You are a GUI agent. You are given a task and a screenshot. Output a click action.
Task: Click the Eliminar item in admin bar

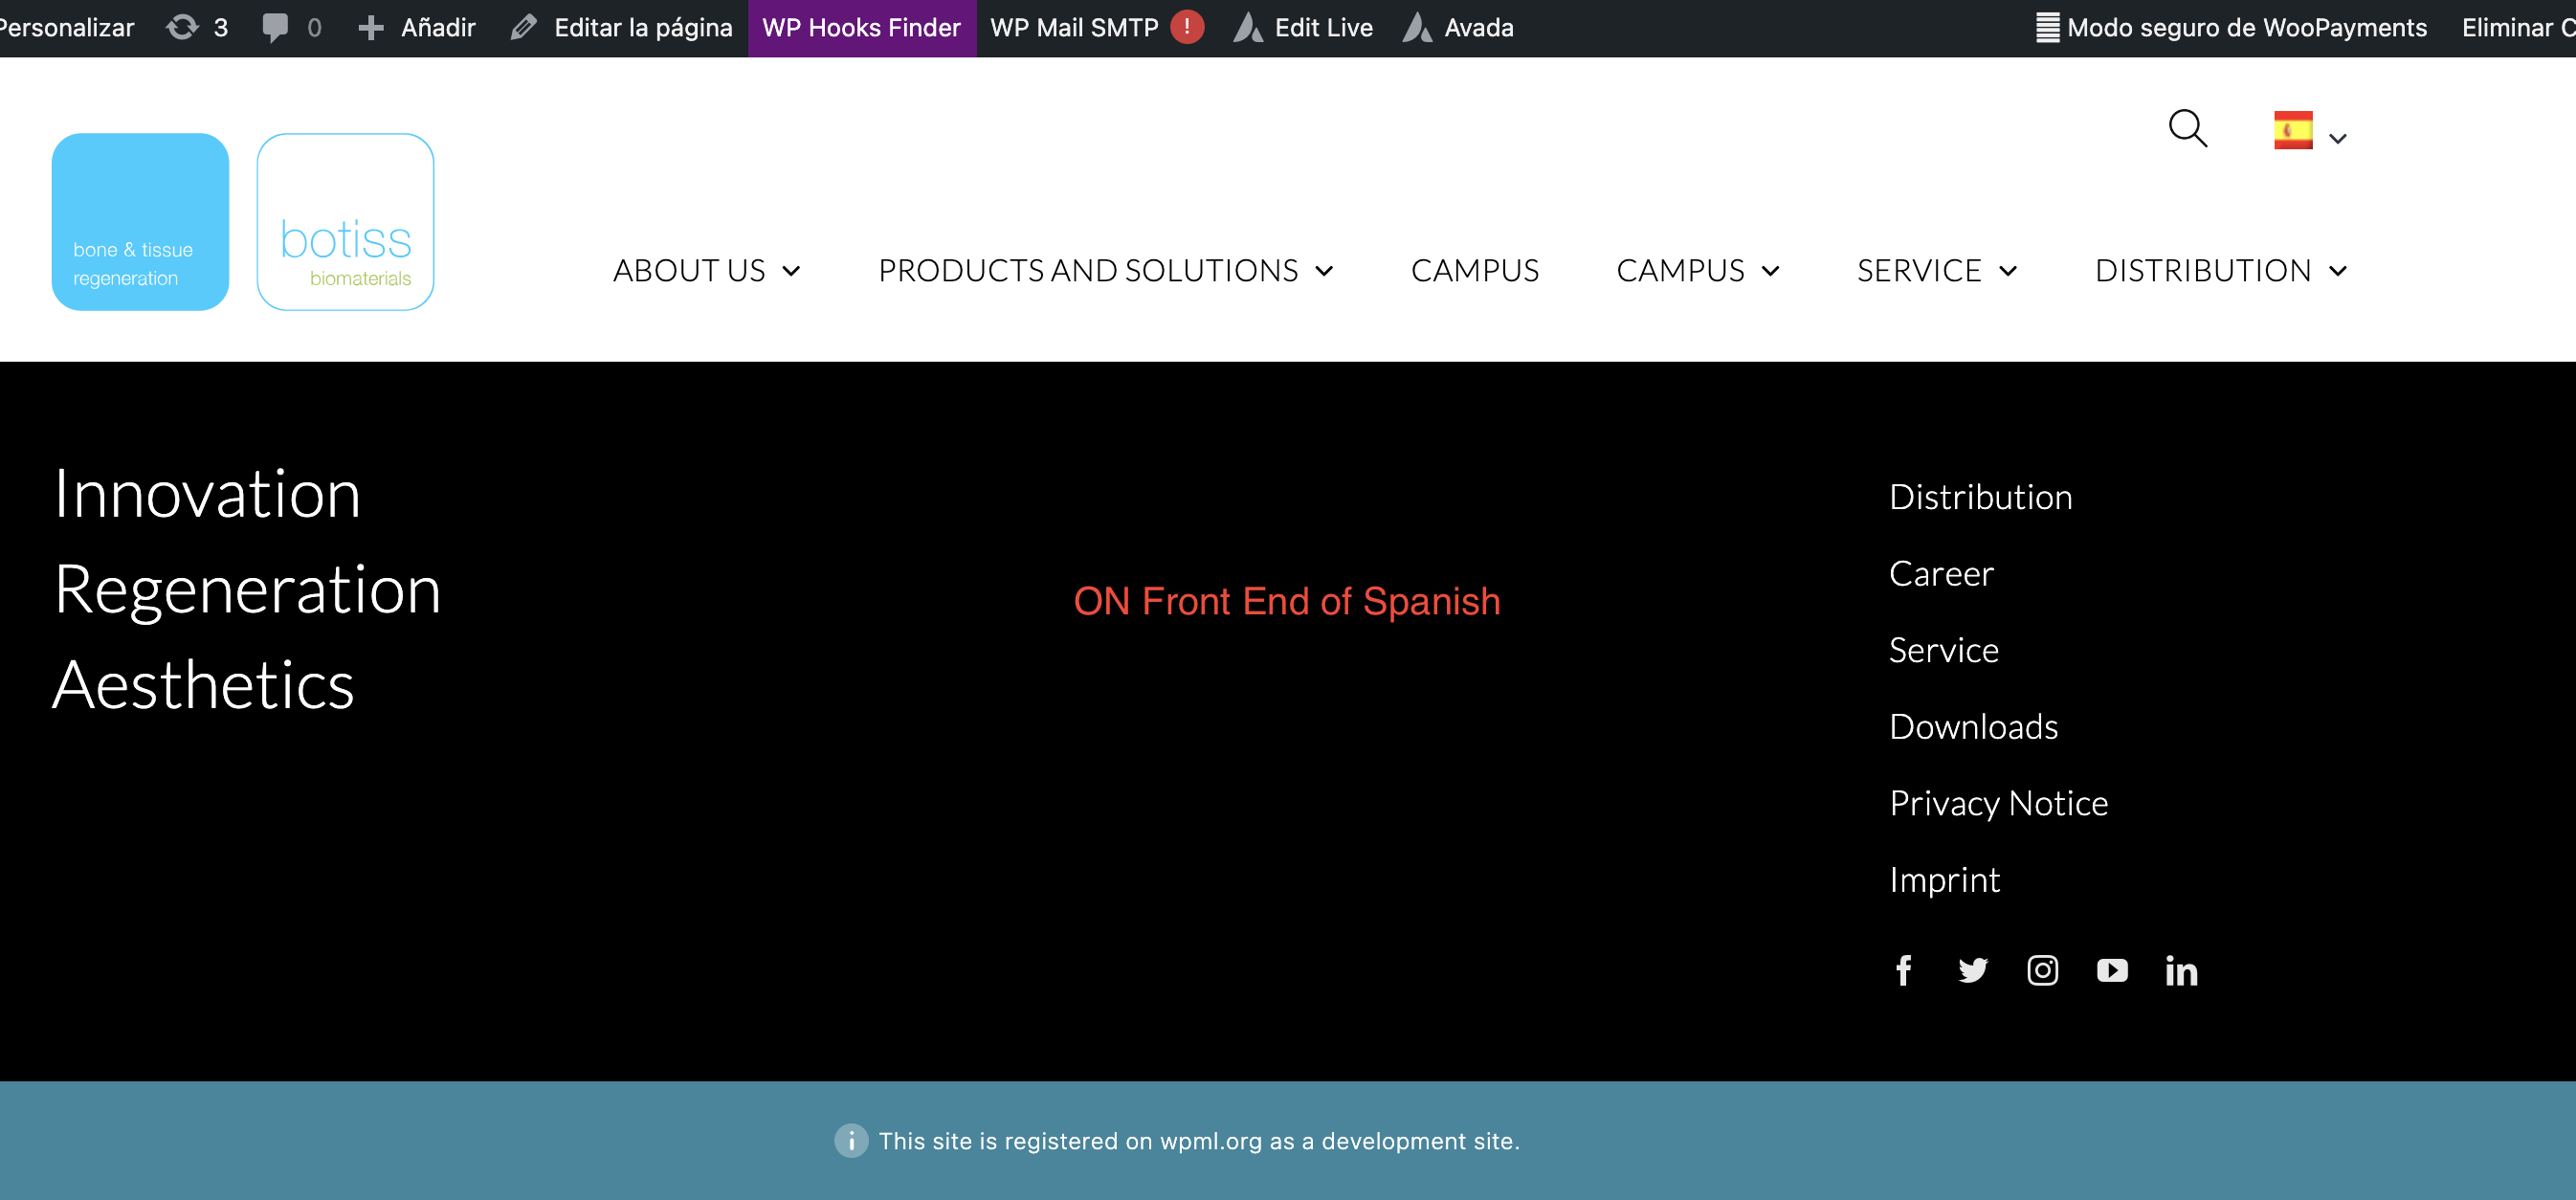tap(2518, 27)
